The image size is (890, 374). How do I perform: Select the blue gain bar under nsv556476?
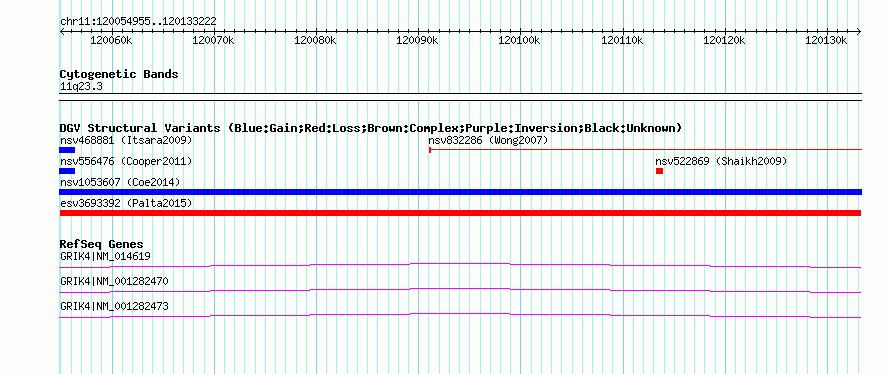point(67,171)
